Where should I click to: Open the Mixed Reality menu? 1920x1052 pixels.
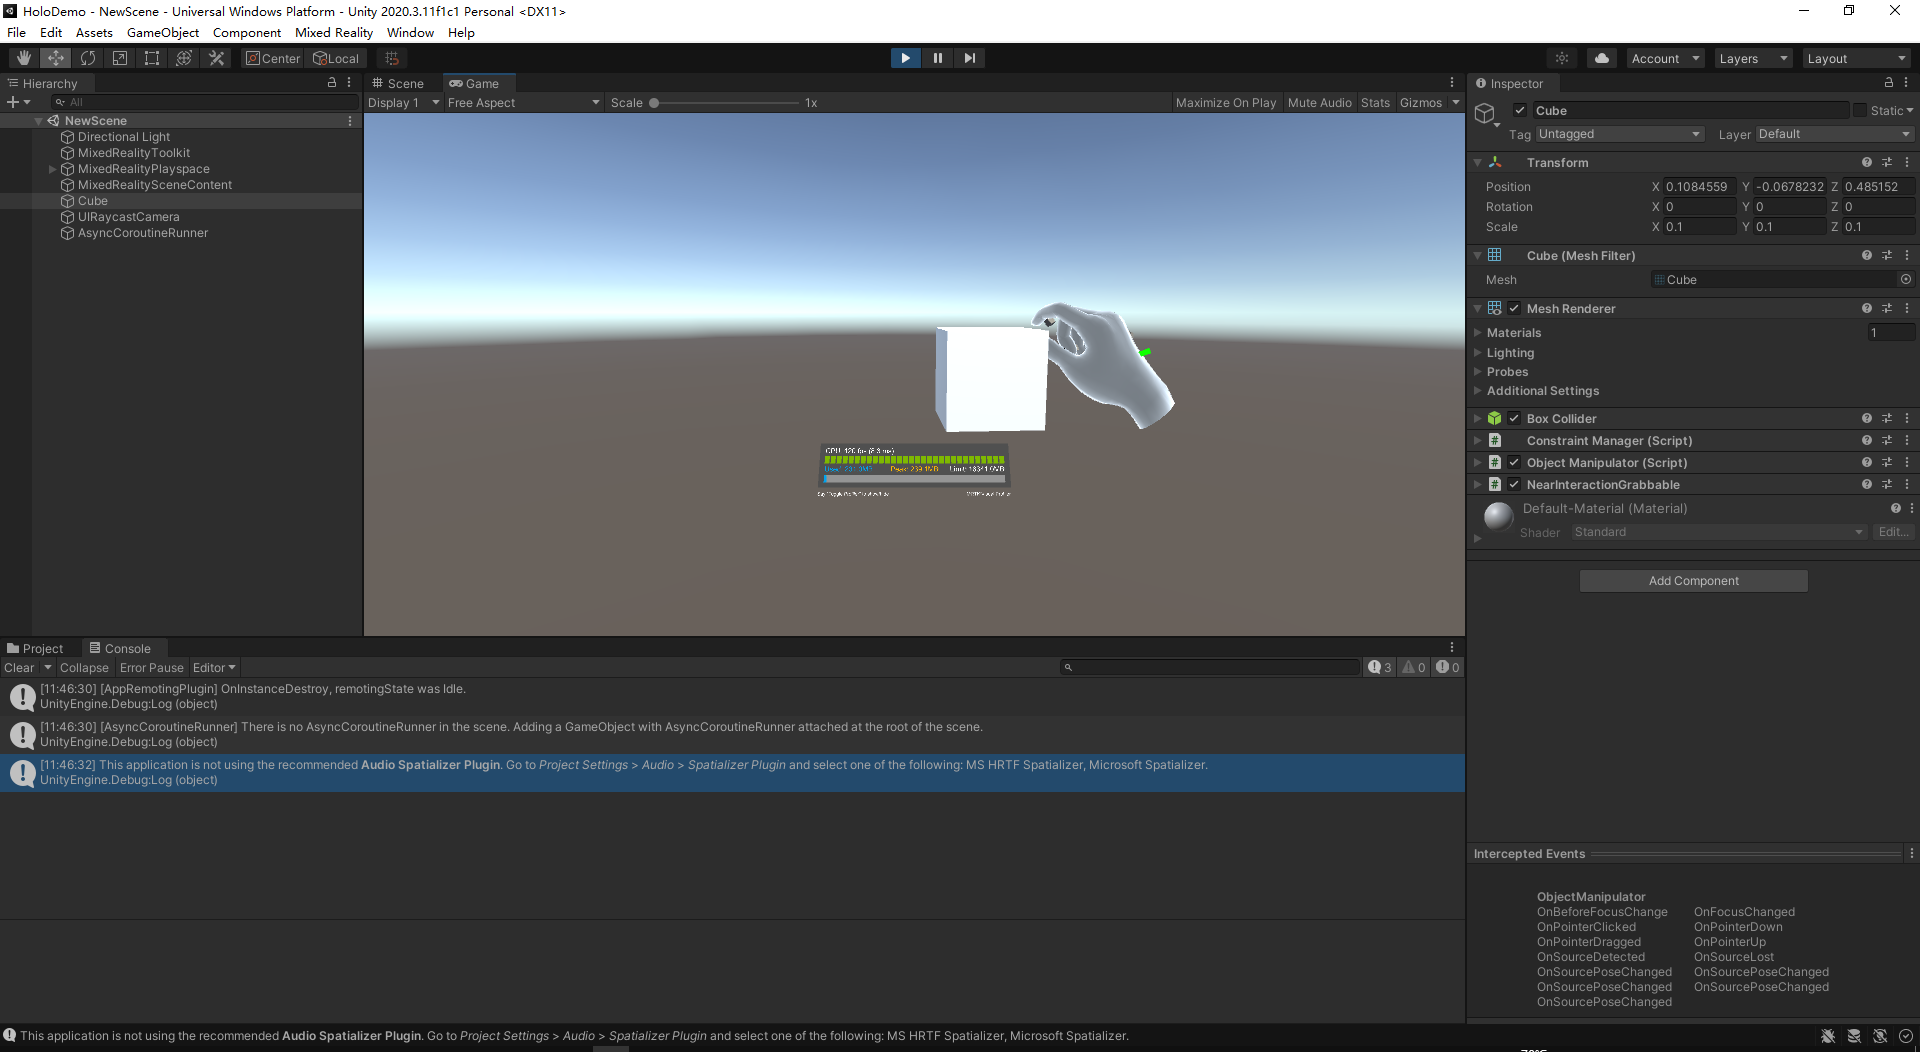point(334,32)
